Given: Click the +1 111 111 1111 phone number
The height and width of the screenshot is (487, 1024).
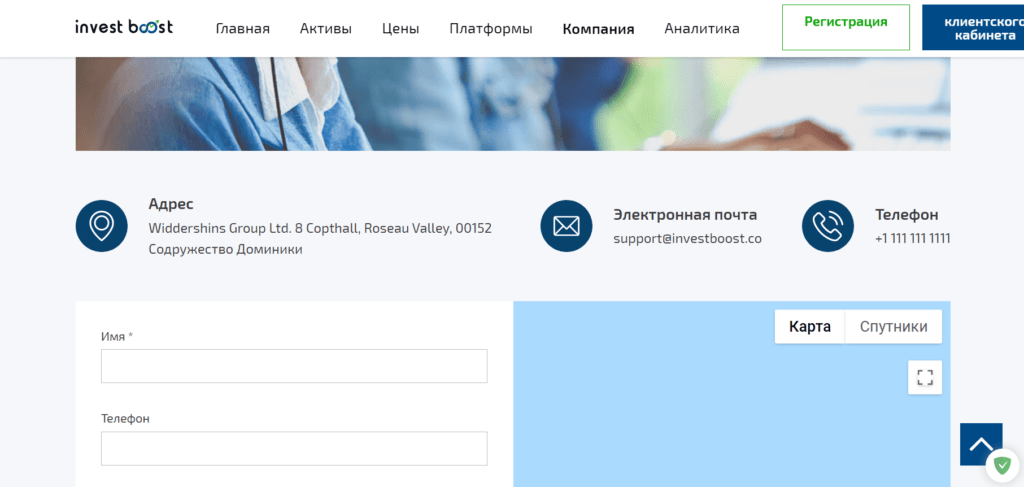Looking at the screenshot, I should 912,238.
